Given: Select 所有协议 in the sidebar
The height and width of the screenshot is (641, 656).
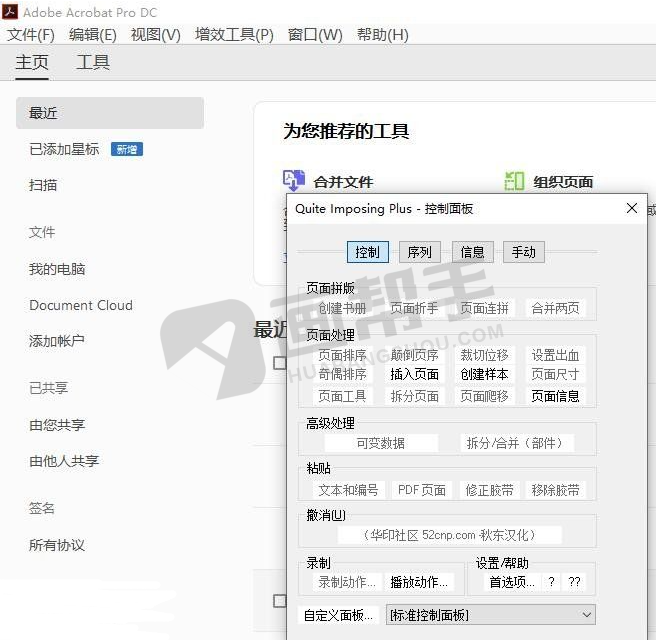Looking at the screenshot, I should pos(57,545).
